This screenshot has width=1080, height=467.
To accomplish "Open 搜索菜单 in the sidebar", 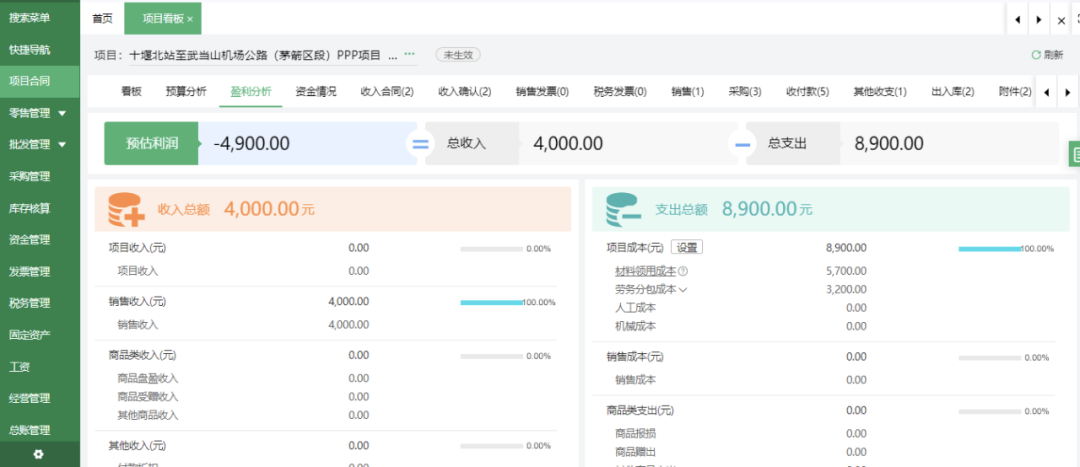I will (x=30, y=18).
